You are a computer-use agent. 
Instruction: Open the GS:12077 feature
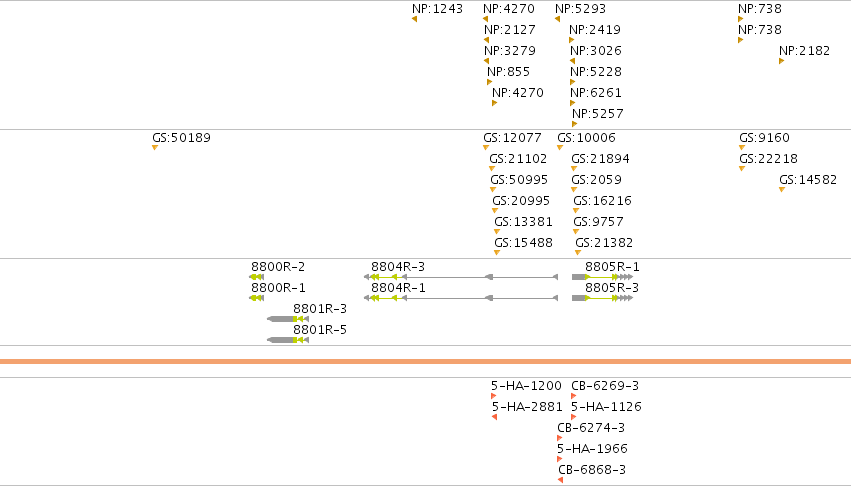tap(512, 138)
